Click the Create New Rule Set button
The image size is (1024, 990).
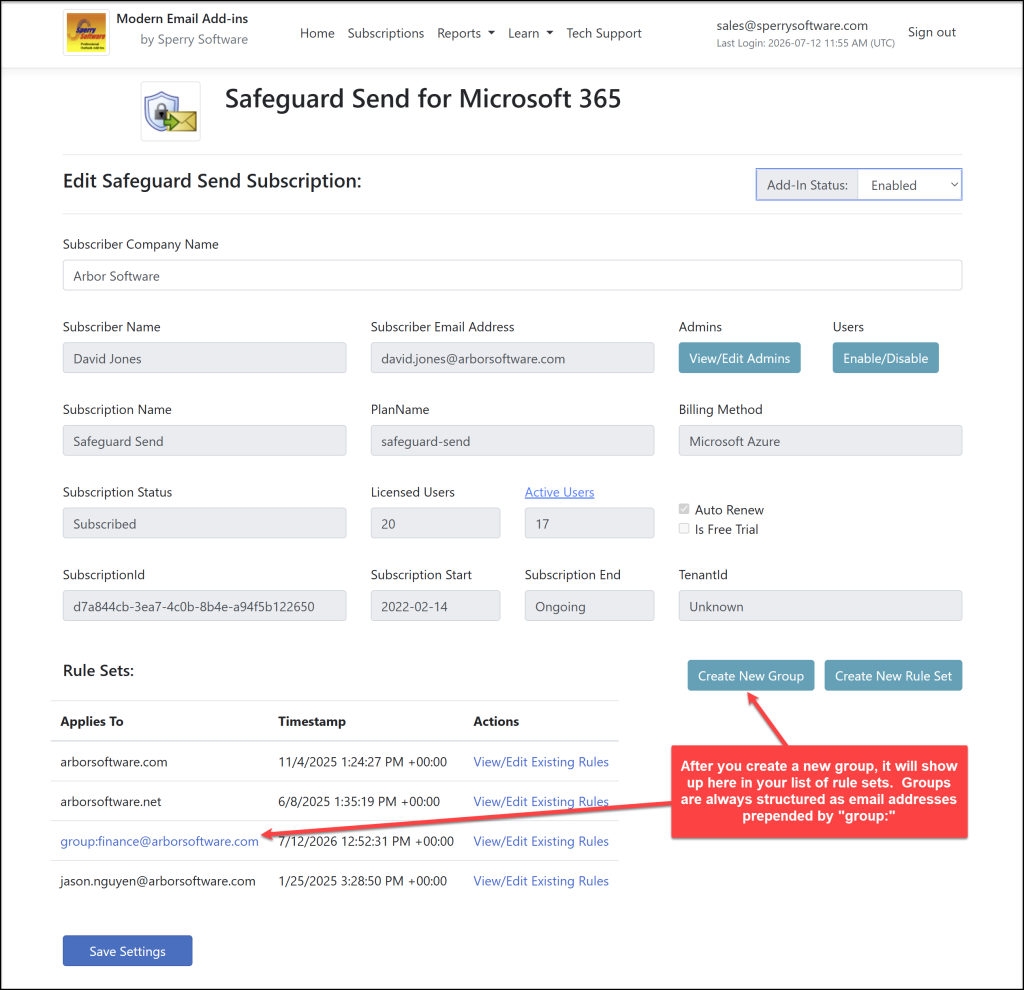click(893, 676)
